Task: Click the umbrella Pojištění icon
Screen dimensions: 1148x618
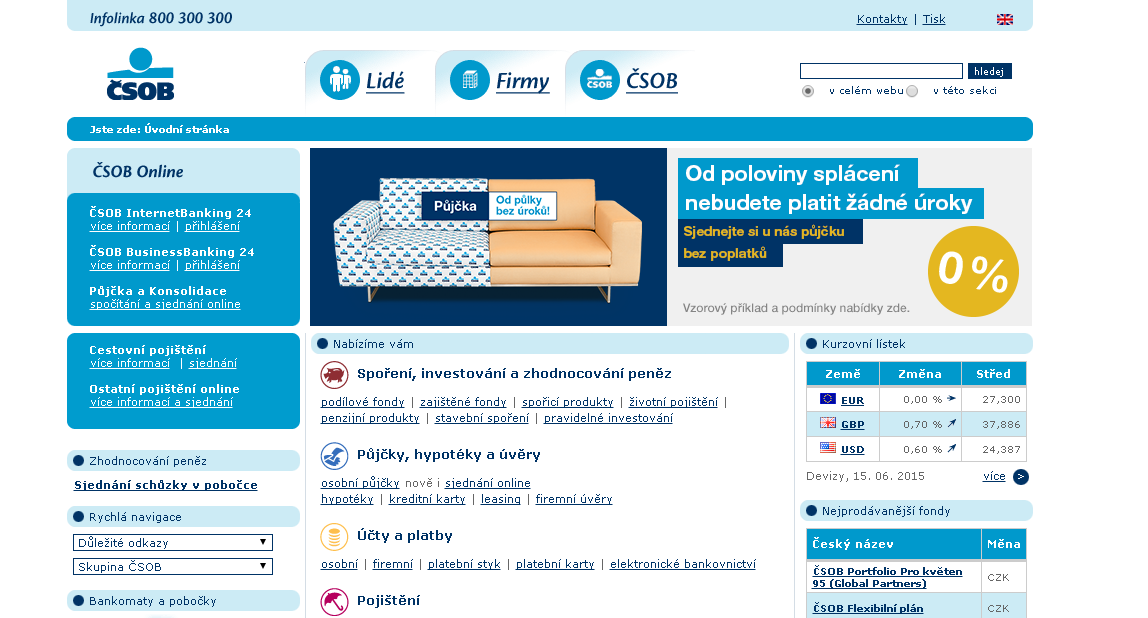Action: pyautogui.click(x=335, y=602)
